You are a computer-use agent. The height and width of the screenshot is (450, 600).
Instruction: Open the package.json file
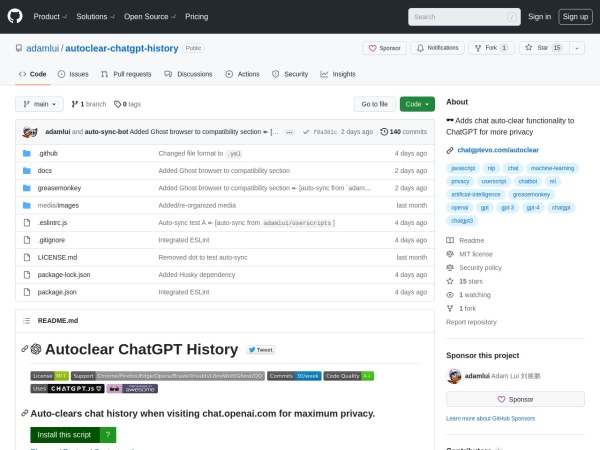click(57, 292)
